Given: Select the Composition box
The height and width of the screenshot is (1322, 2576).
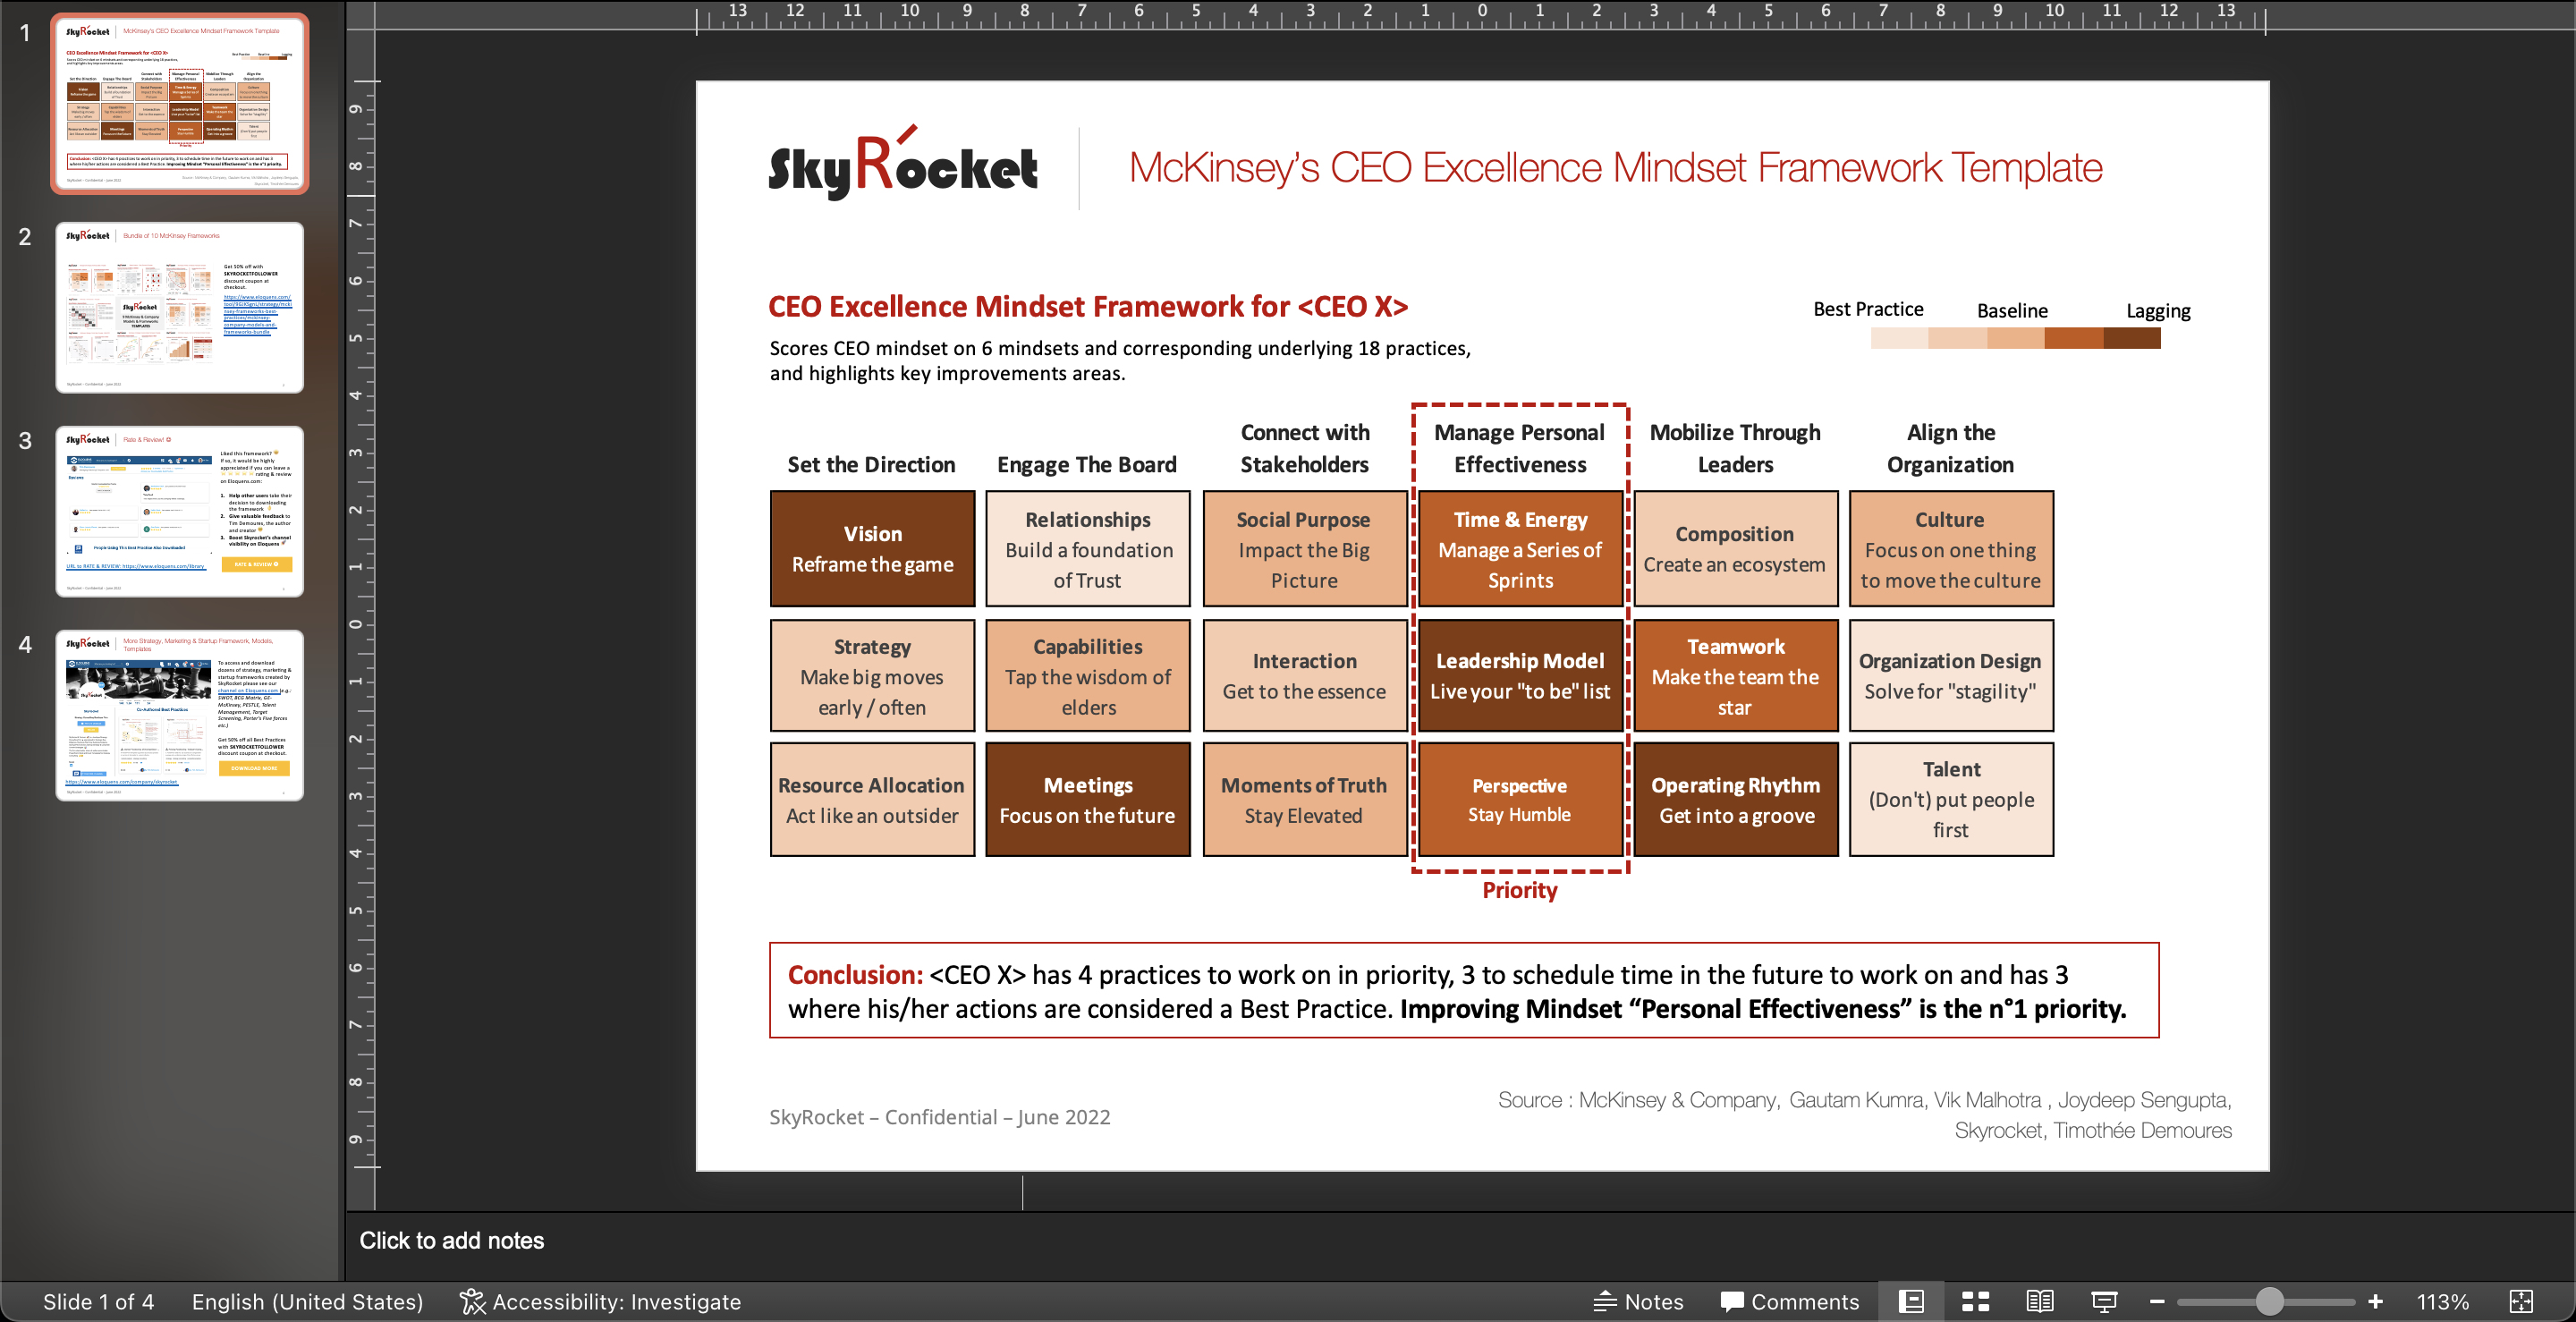Looking at the screenshot, I should click(x=1735, y=548).
